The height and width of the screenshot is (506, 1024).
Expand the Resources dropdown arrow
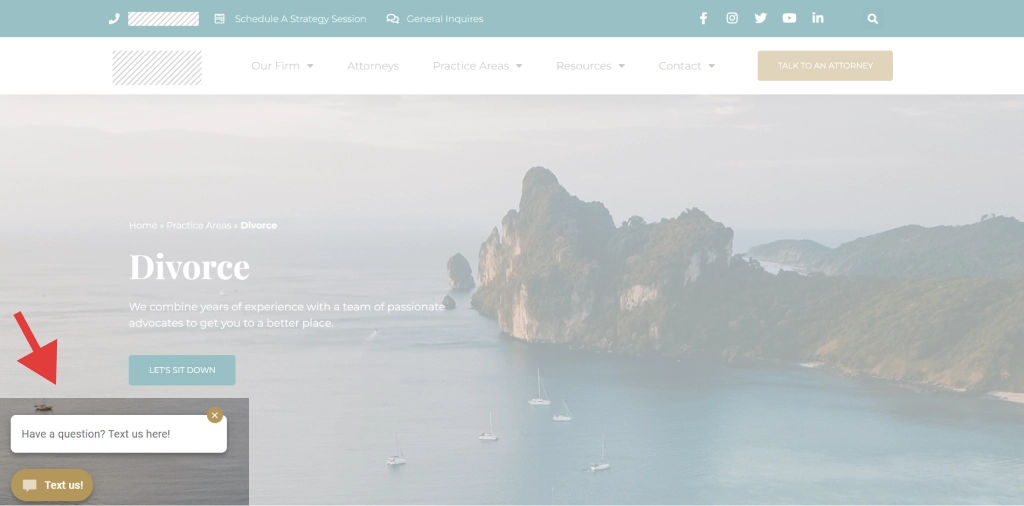click(622, 66)
